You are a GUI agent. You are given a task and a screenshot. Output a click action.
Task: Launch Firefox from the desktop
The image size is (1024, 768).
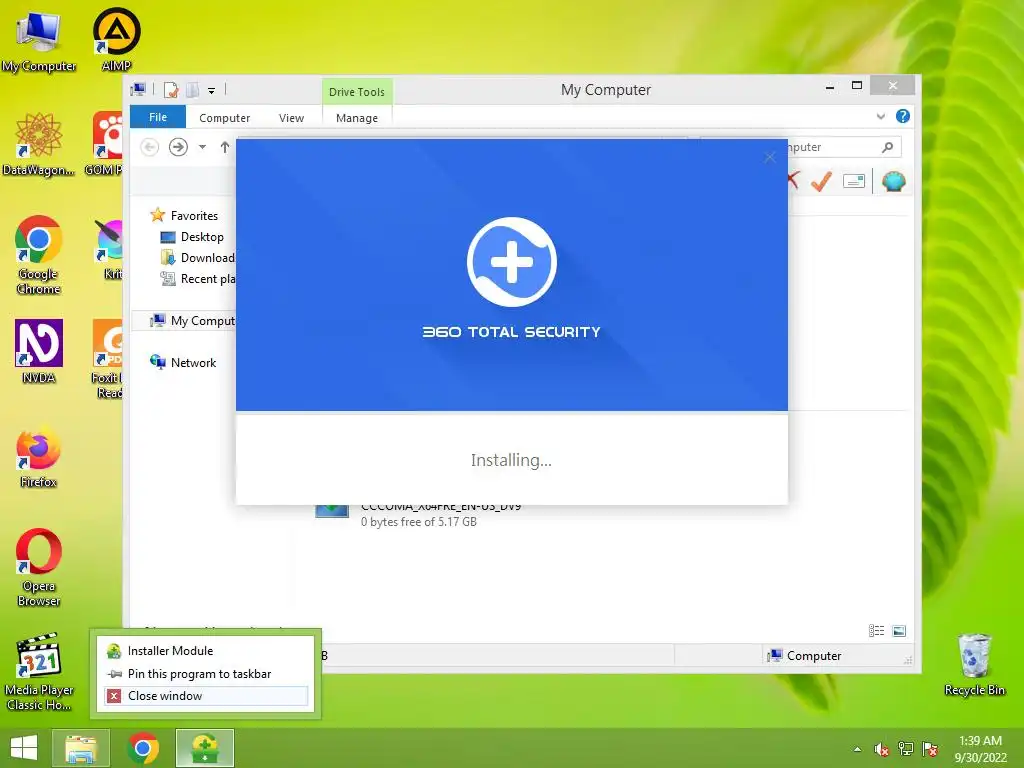click(x=39, y=457)
